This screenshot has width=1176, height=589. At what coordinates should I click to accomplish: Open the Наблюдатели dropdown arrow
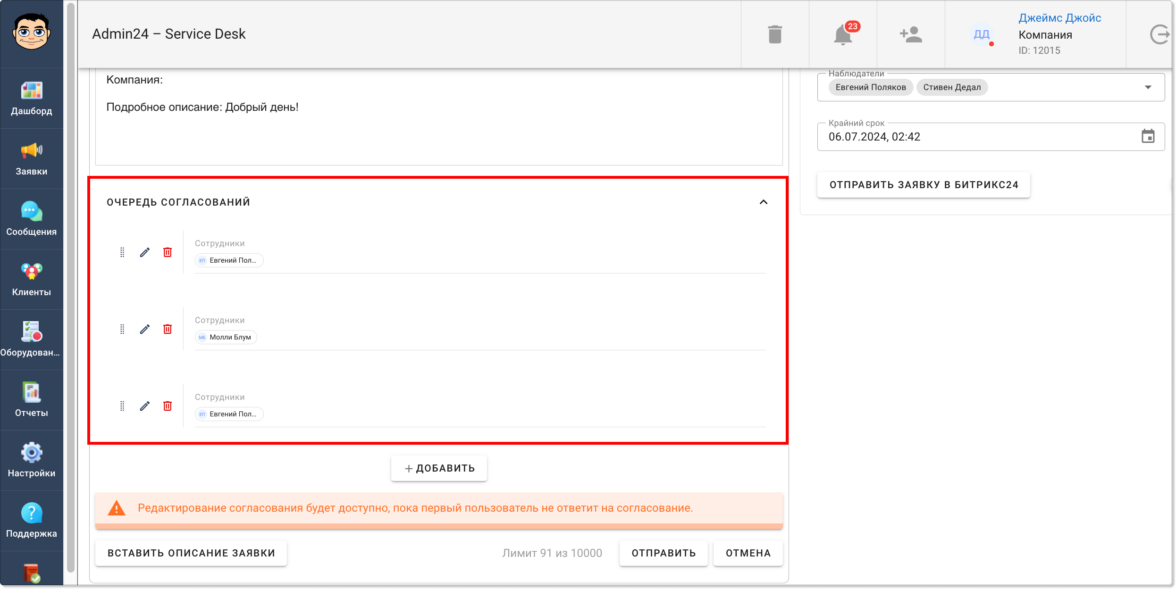[x=1148, y=88]
